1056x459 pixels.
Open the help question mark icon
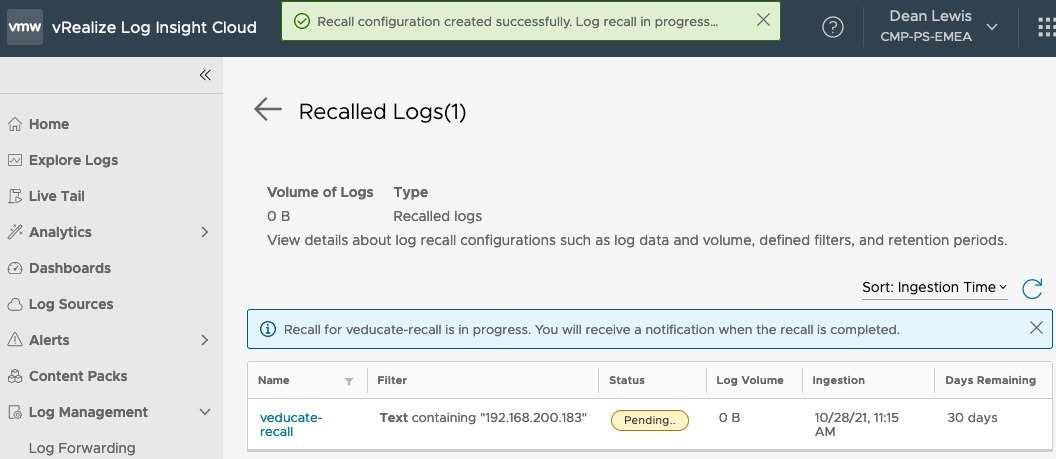click(x=833, y=28)
